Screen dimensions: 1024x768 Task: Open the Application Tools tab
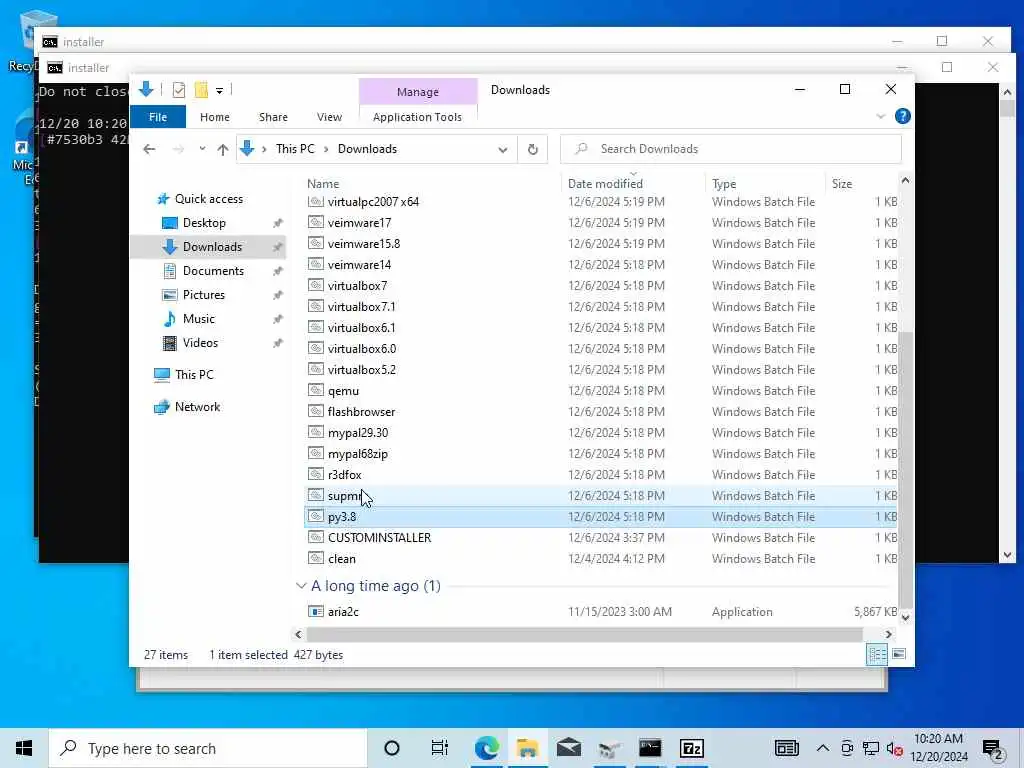[x=417, y=117]
